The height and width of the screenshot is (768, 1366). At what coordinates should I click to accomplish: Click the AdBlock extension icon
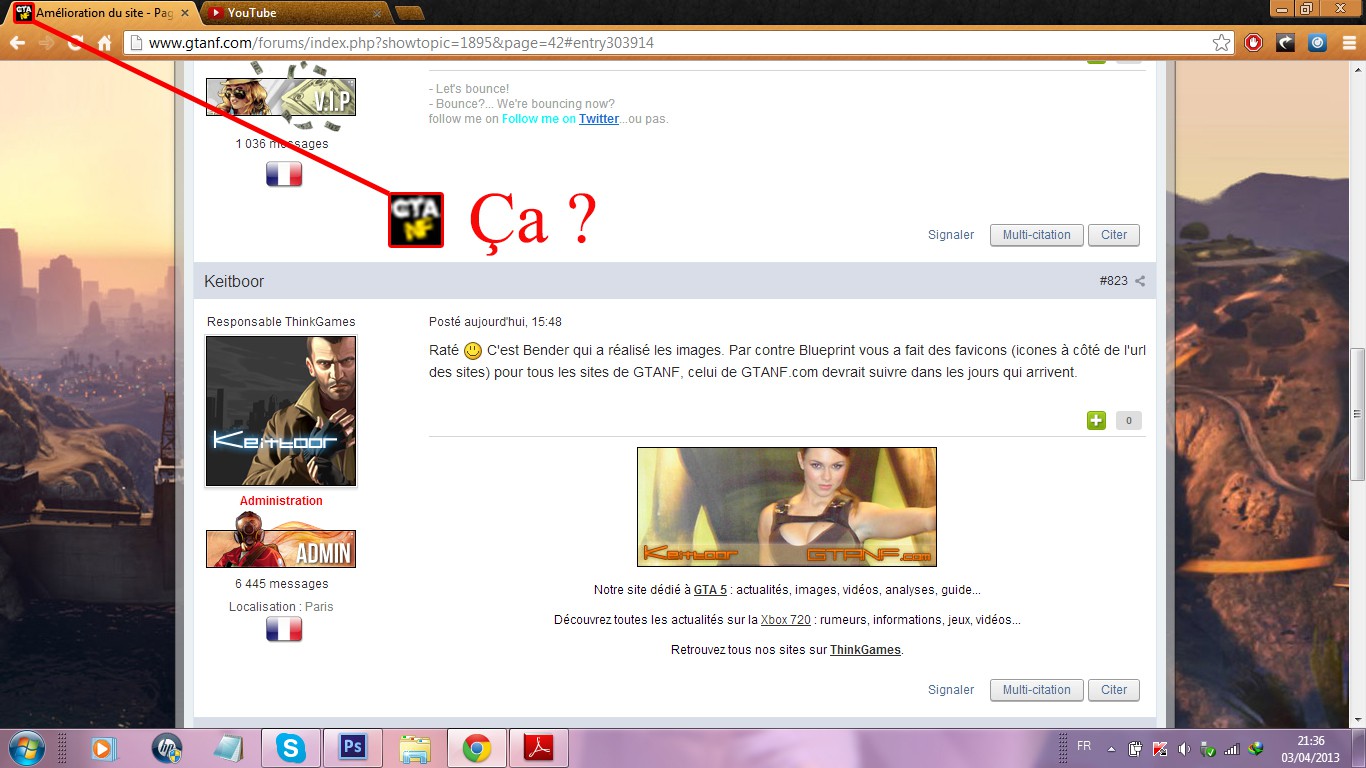click(1253, 43)
